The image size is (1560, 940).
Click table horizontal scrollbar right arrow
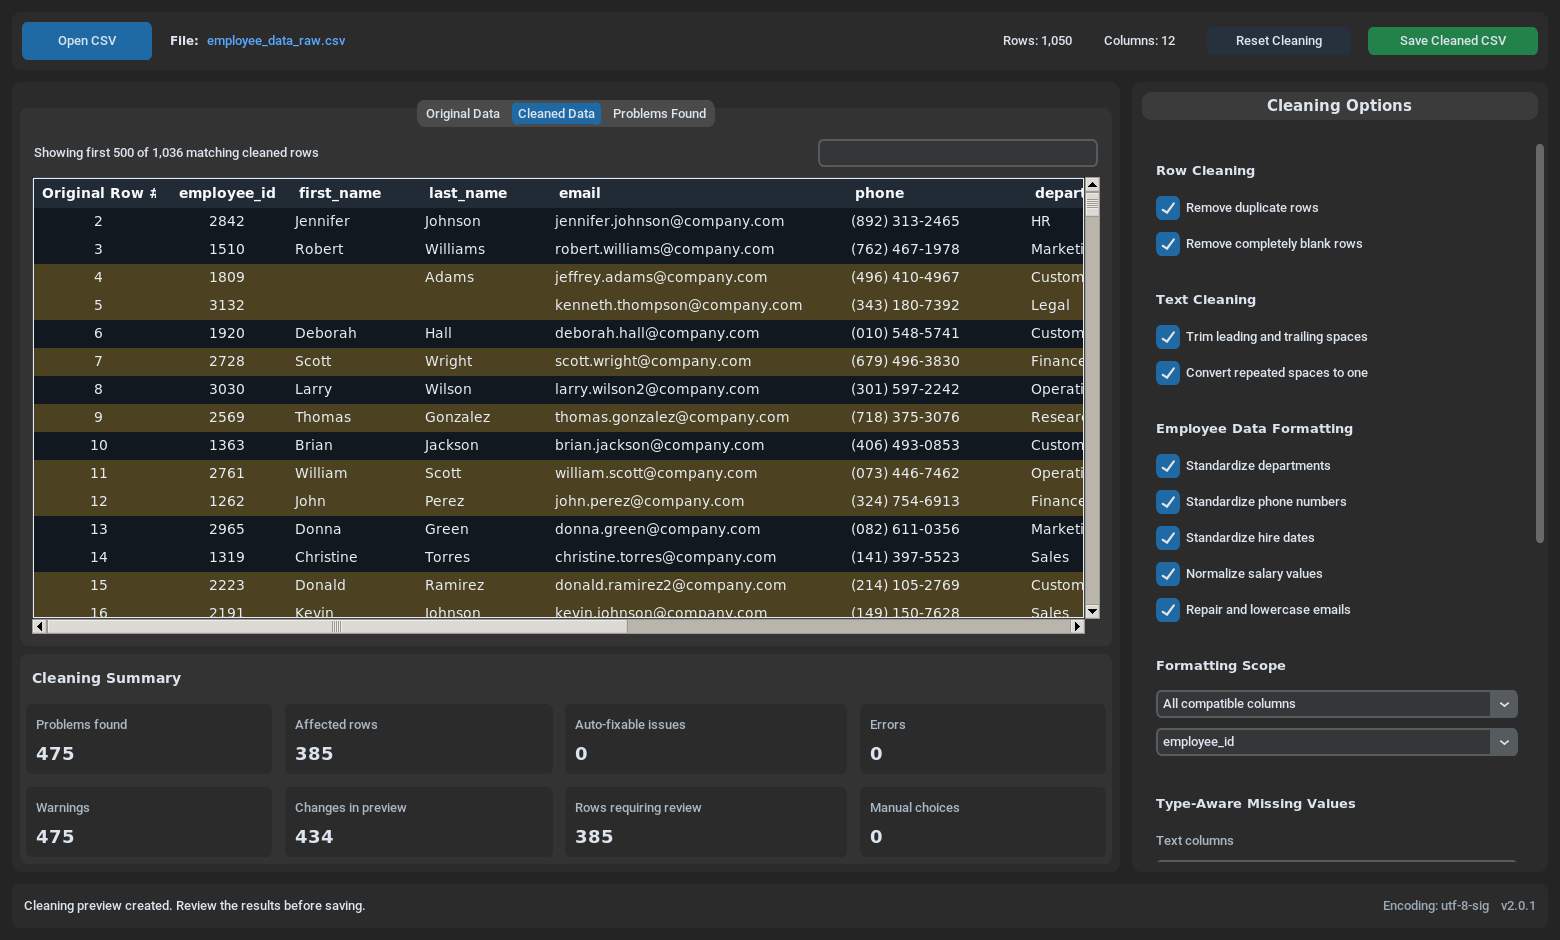[1077, 626]
